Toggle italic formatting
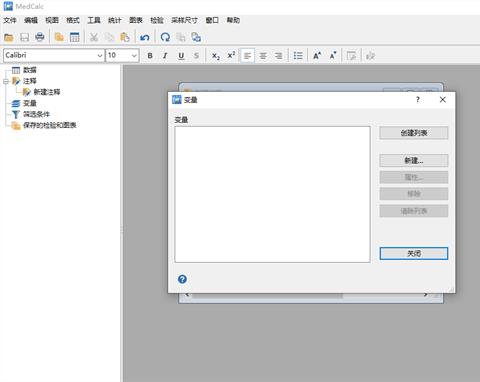 (165, 56)
